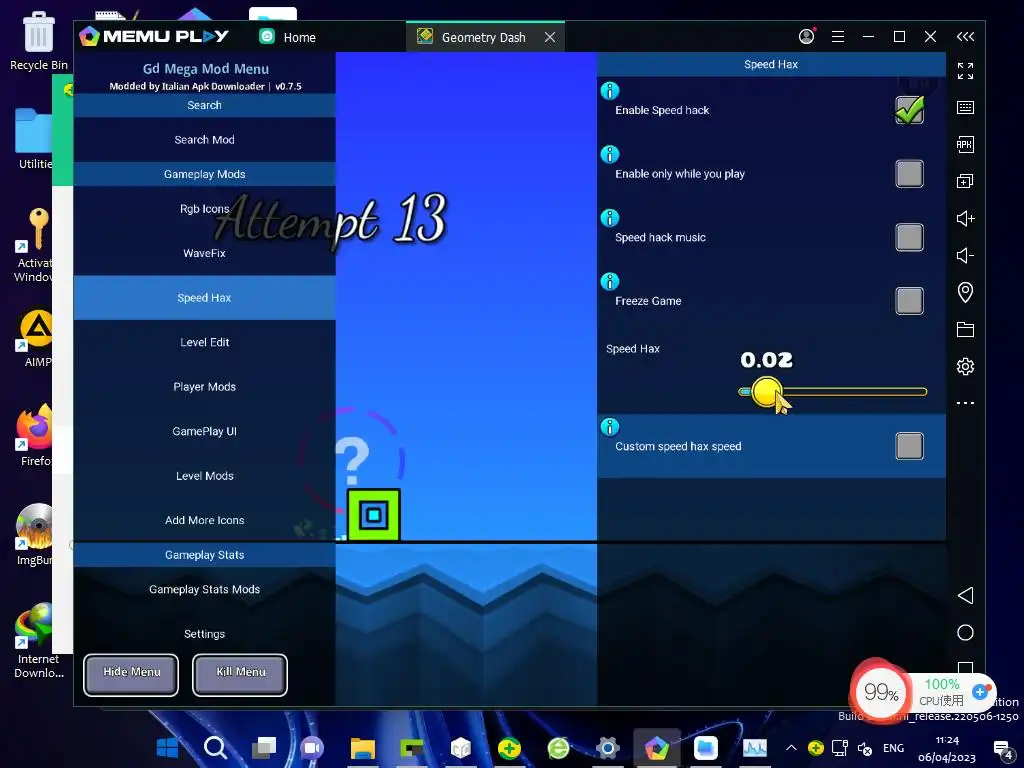1024x768 pixels.
Task: Switch to the Home tab
Action: pyautogui.click(x=288, y=37)
